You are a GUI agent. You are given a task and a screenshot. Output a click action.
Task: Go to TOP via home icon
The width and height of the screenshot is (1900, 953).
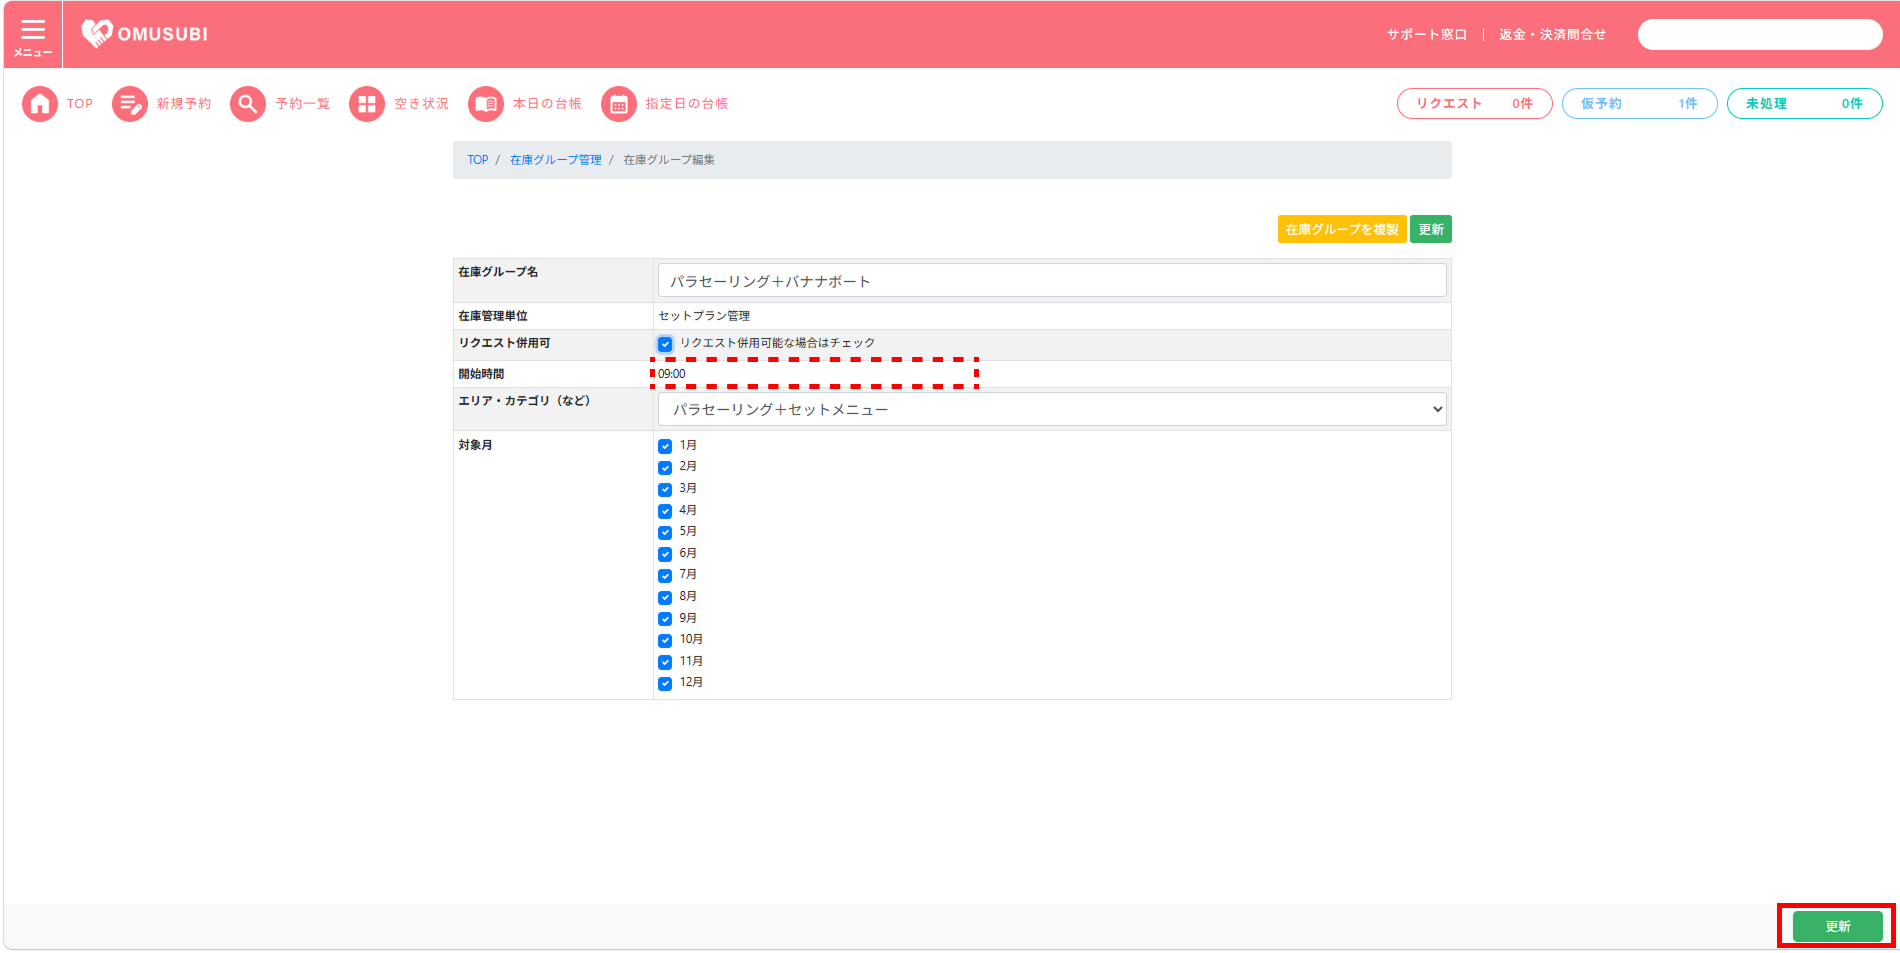point(40,104)
